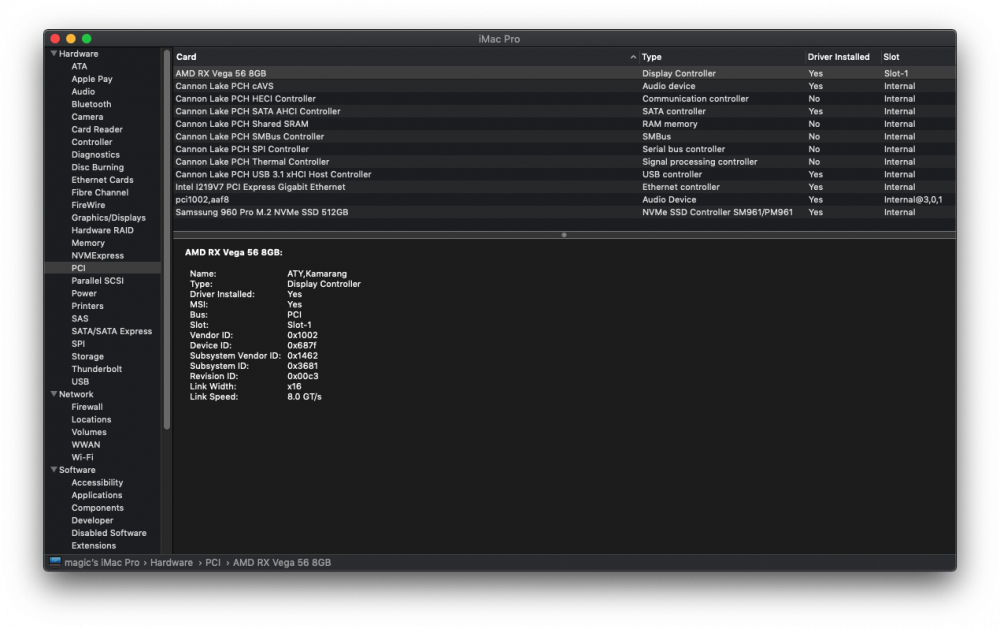Select Cannon Lake PCH USB 3.1 xHCI row

564,174
